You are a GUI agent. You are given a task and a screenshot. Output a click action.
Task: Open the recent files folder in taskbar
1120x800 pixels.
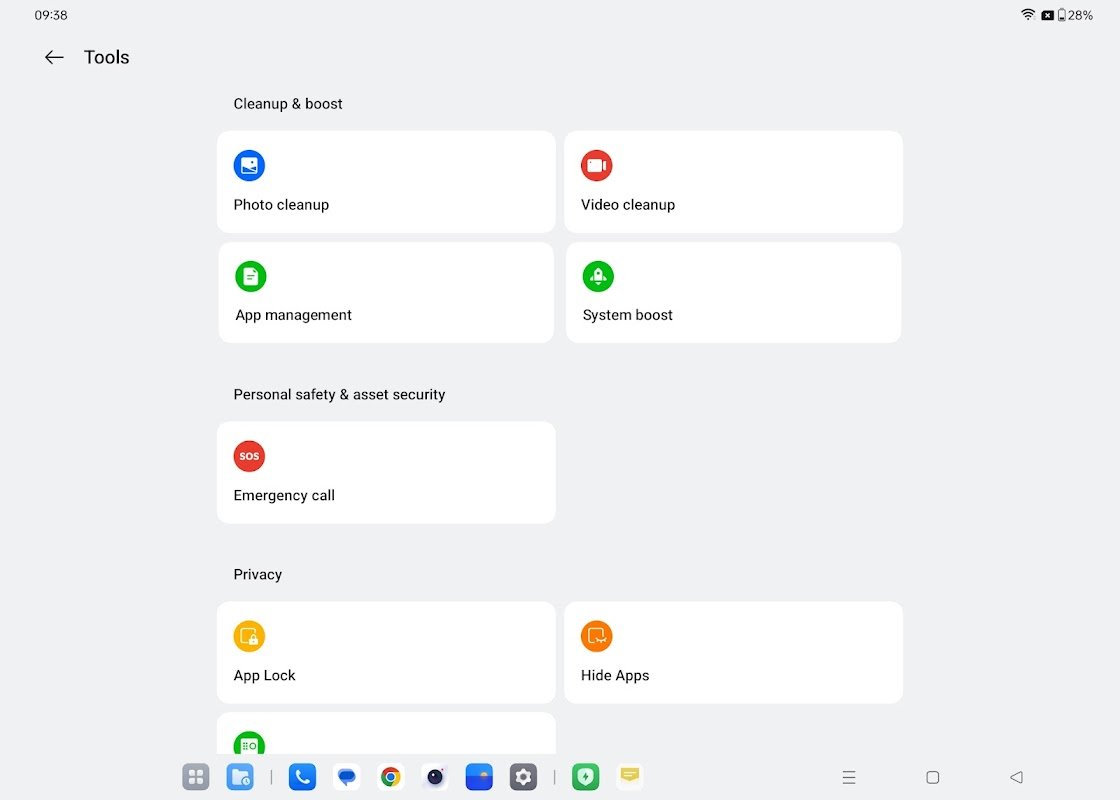coord(240,776)
